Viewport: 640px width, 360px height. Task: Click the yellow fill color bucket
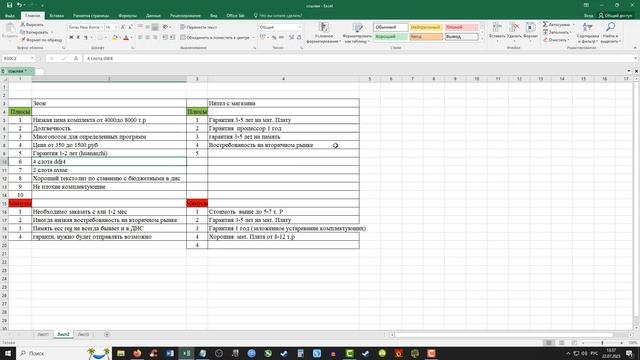[x=115, y=38]
